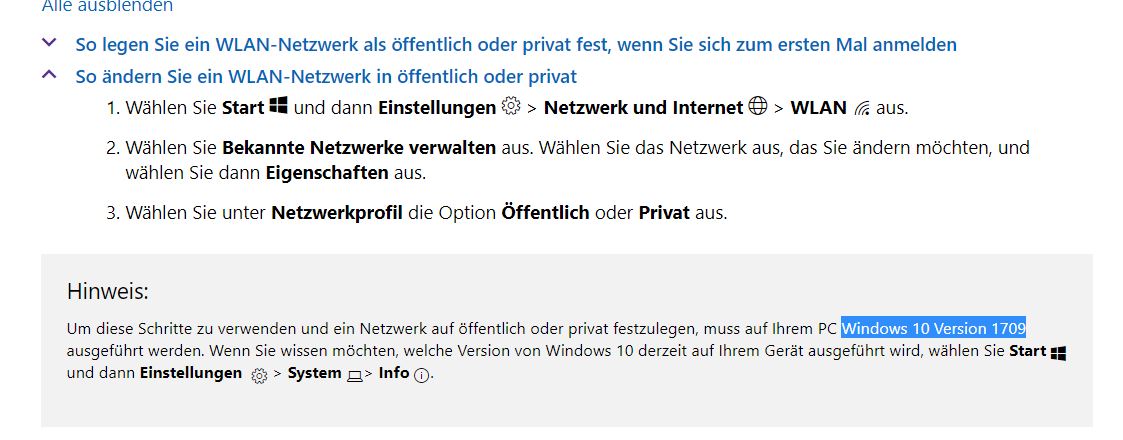Screen dimensions: 1123x440
Task: Click the bold 'Privat' option text
Action: (x=665, y=213)
